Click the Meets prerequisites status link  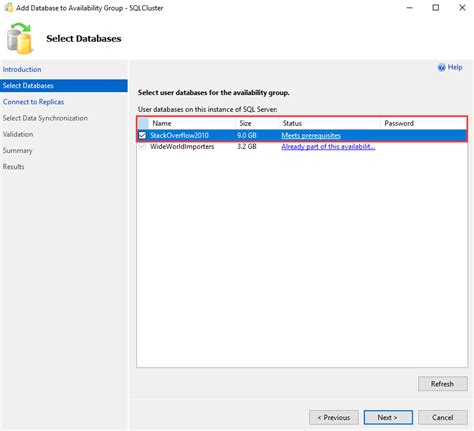tap(311, 136)
